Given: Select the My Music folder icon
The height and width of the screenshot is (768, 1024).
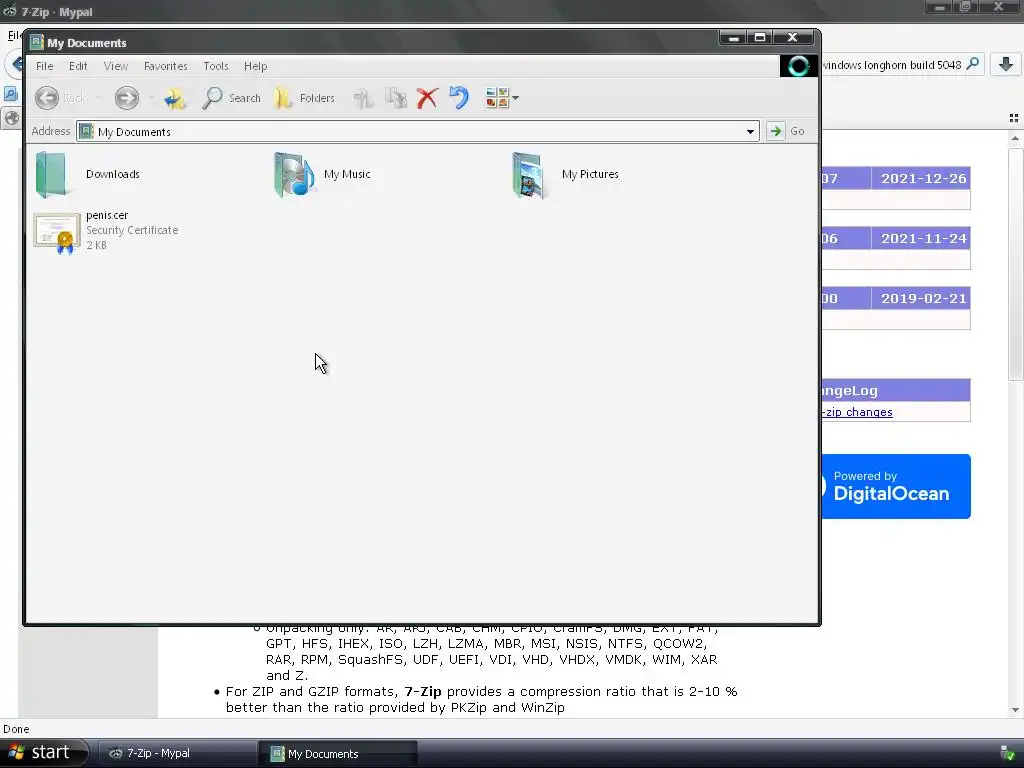Looking at the screenshot, I should [295, 174].
